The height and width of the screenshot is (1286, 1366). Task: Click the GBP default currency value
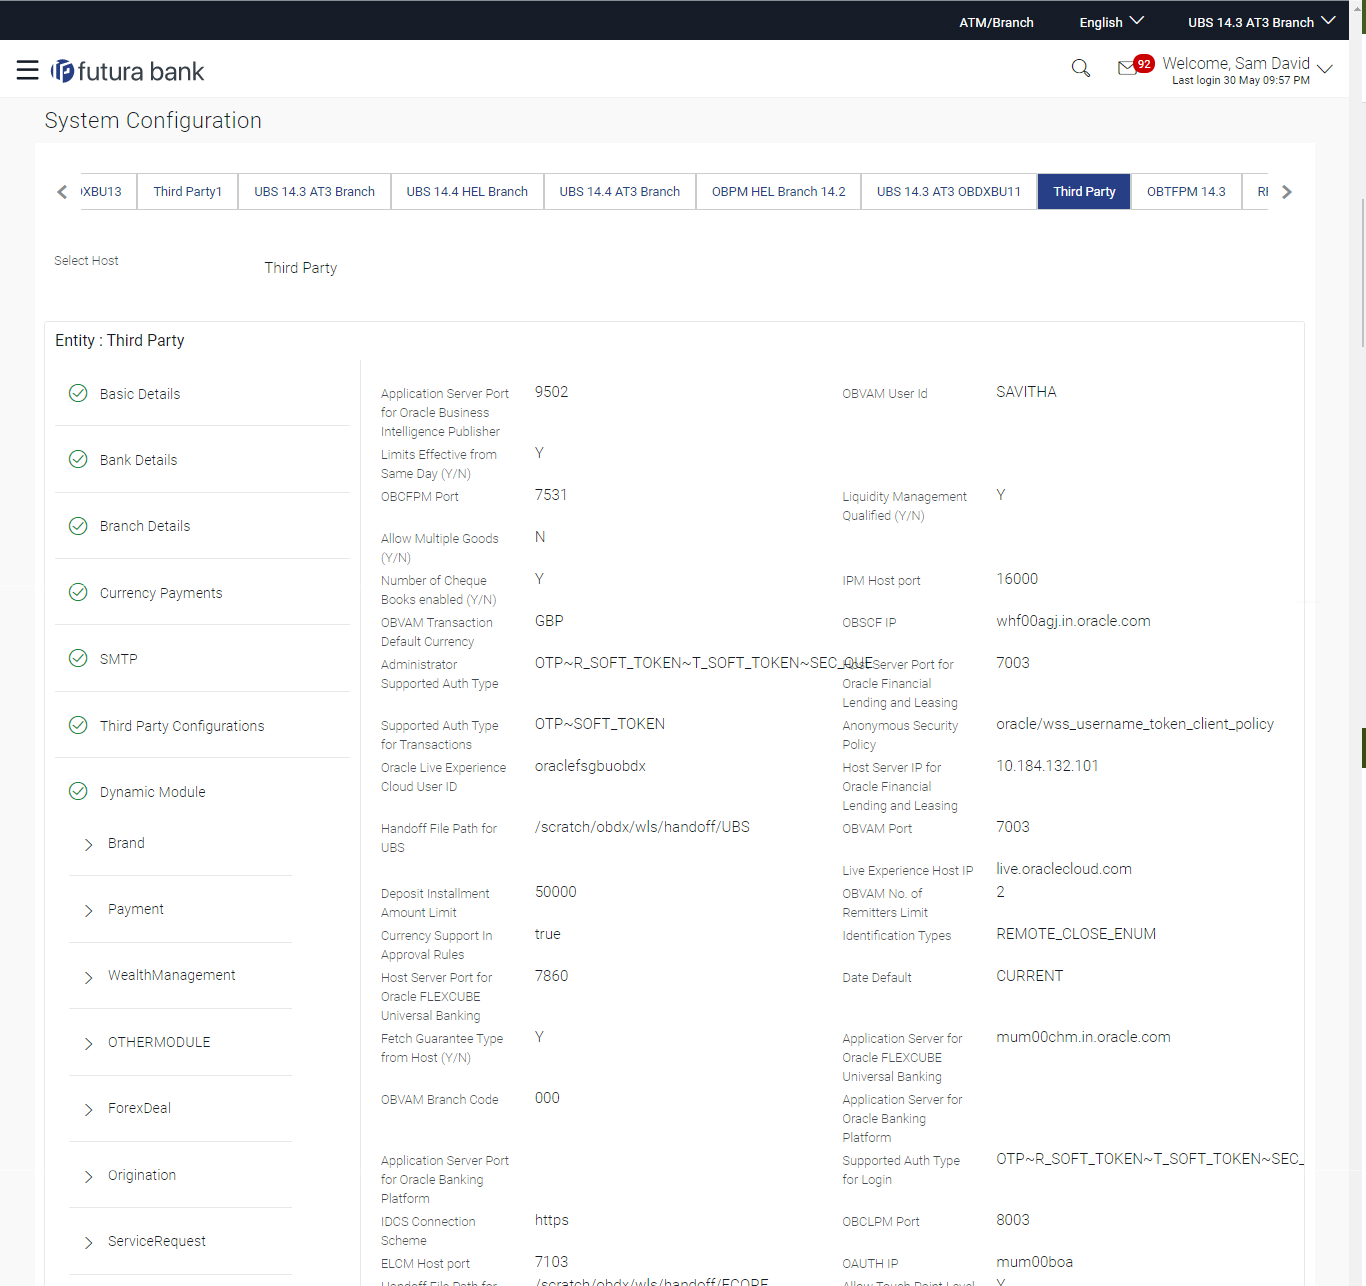(549, 621)
